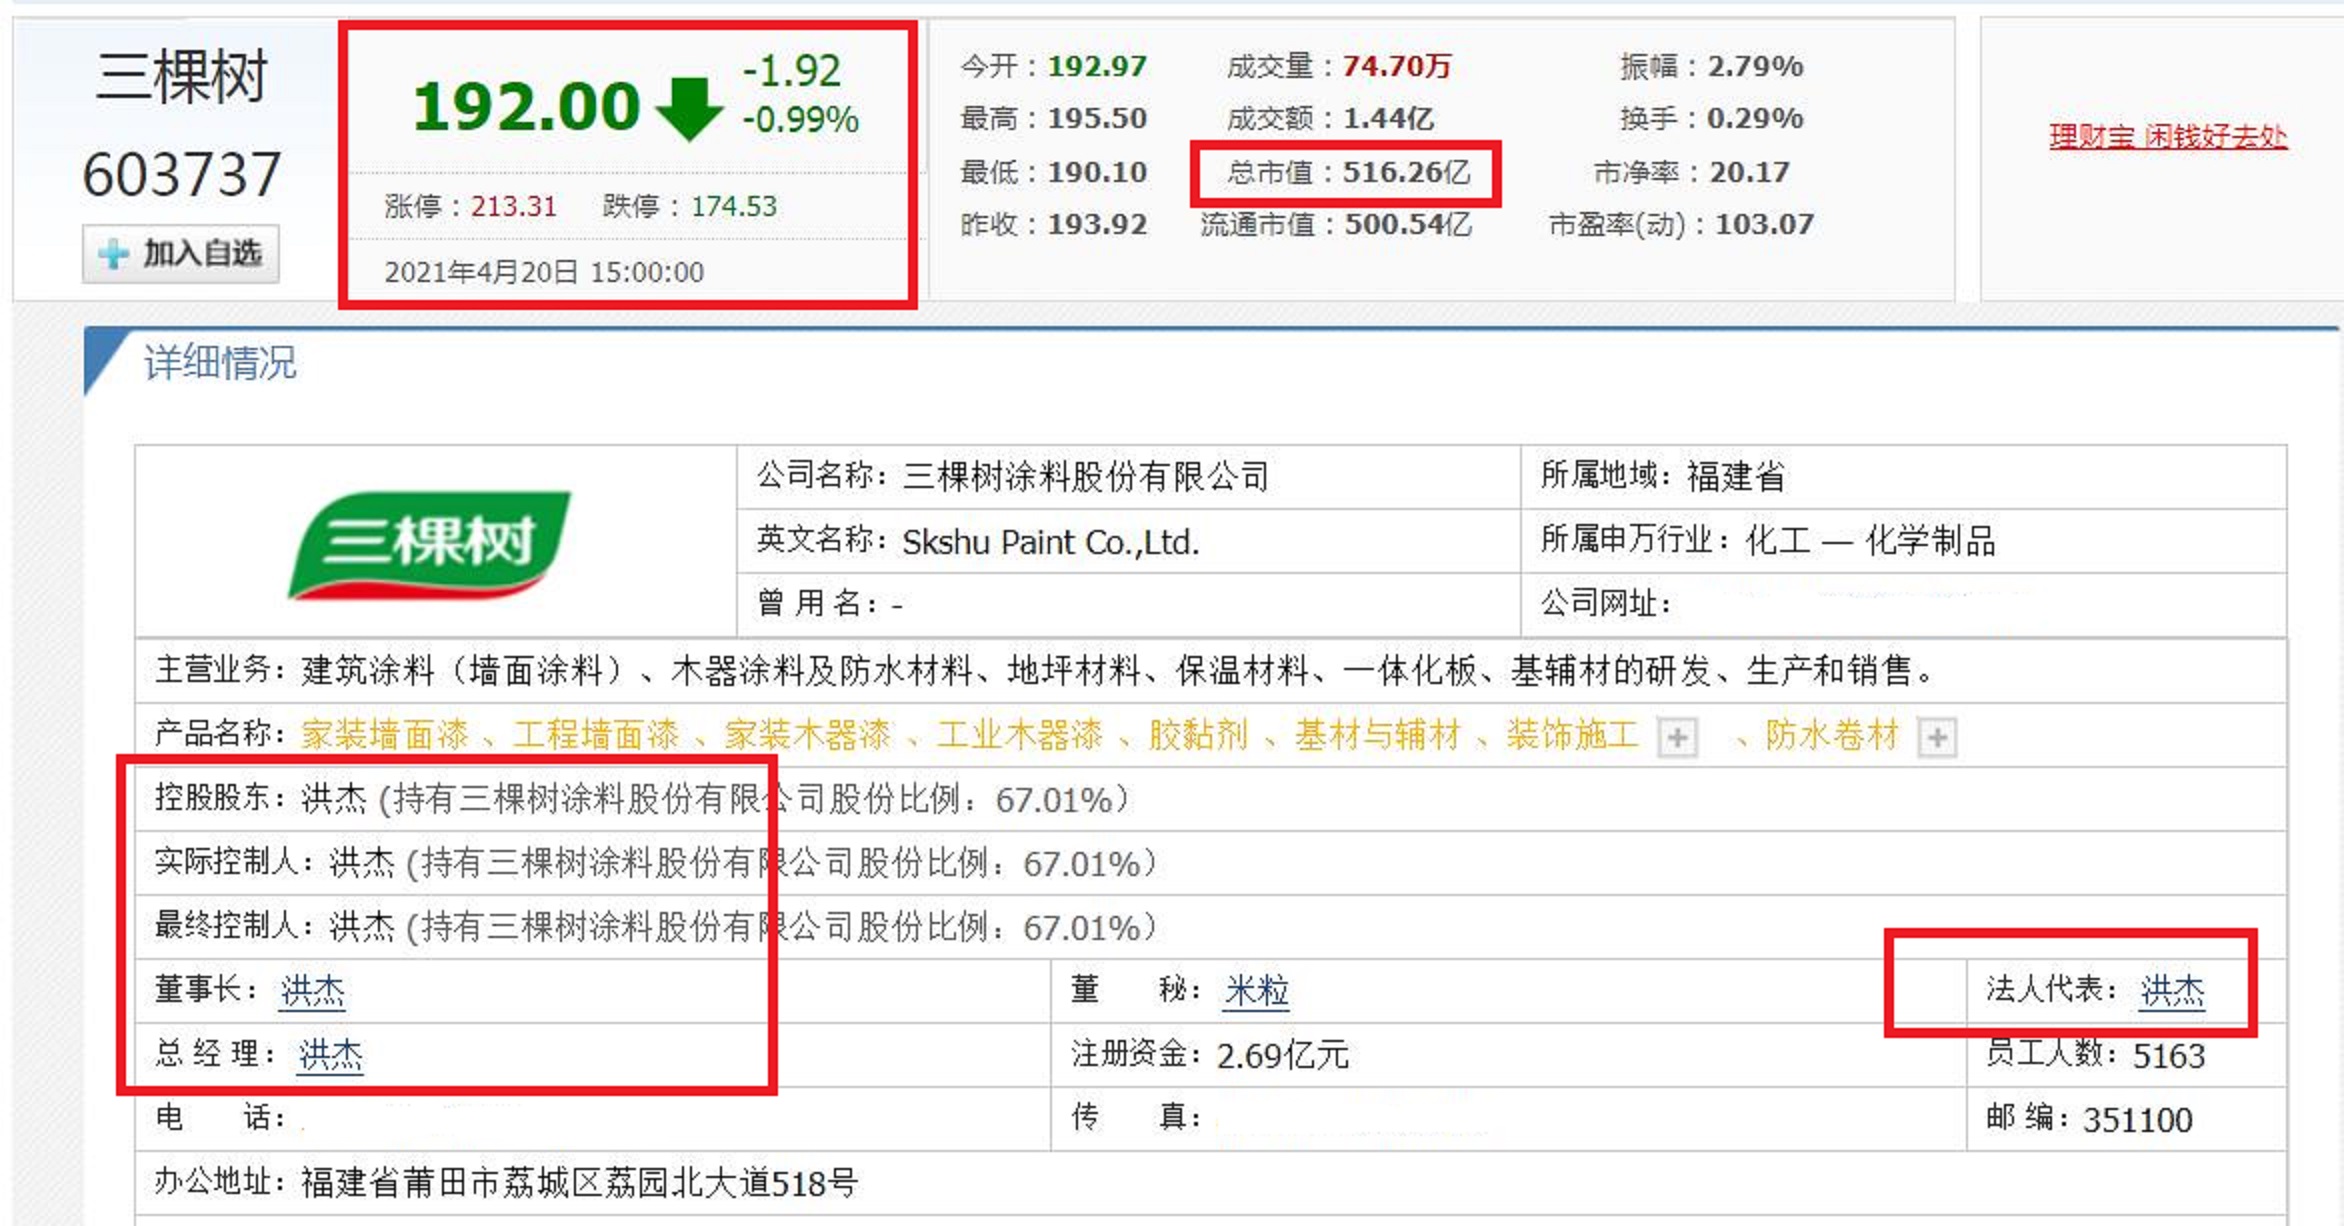Screen dimensions: 2344x1226
Task: Open 工程墙面漆 product link
Action: coord(596,735)
